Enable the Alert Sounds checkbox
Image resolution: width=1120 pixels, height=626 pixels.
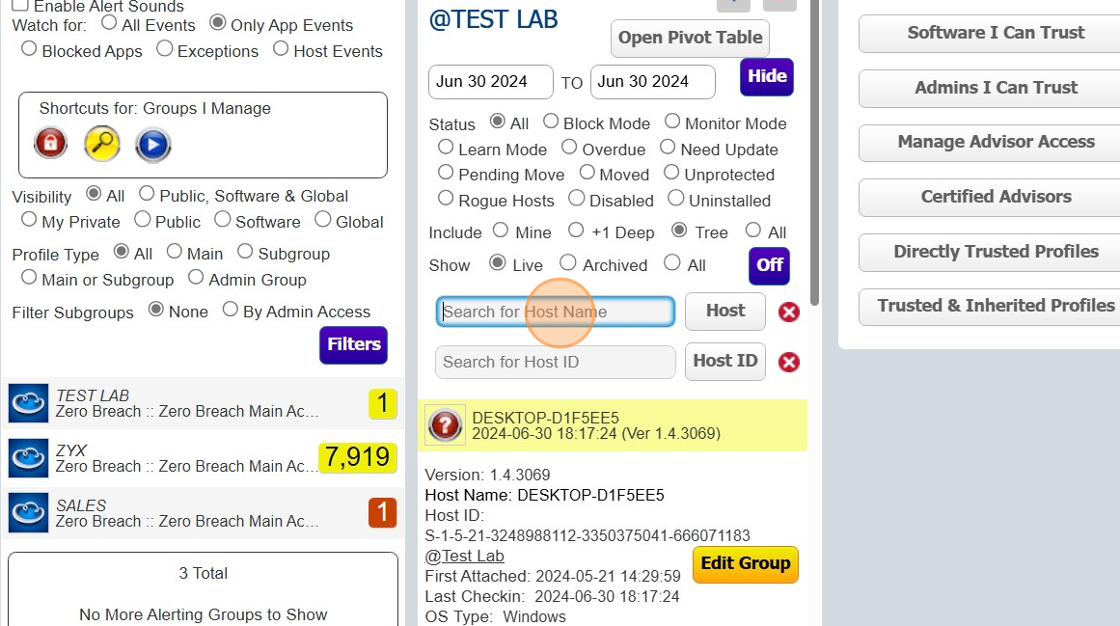point(20,5)
